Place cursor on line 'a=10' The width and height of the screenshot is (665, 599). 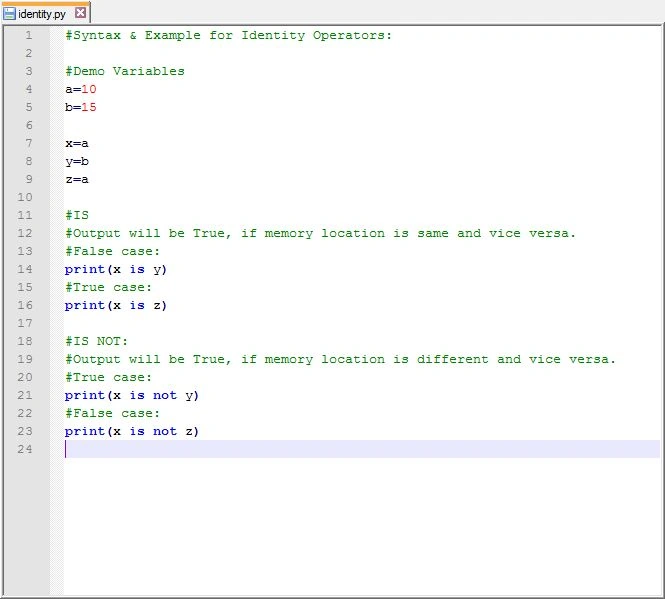point(81,89)
